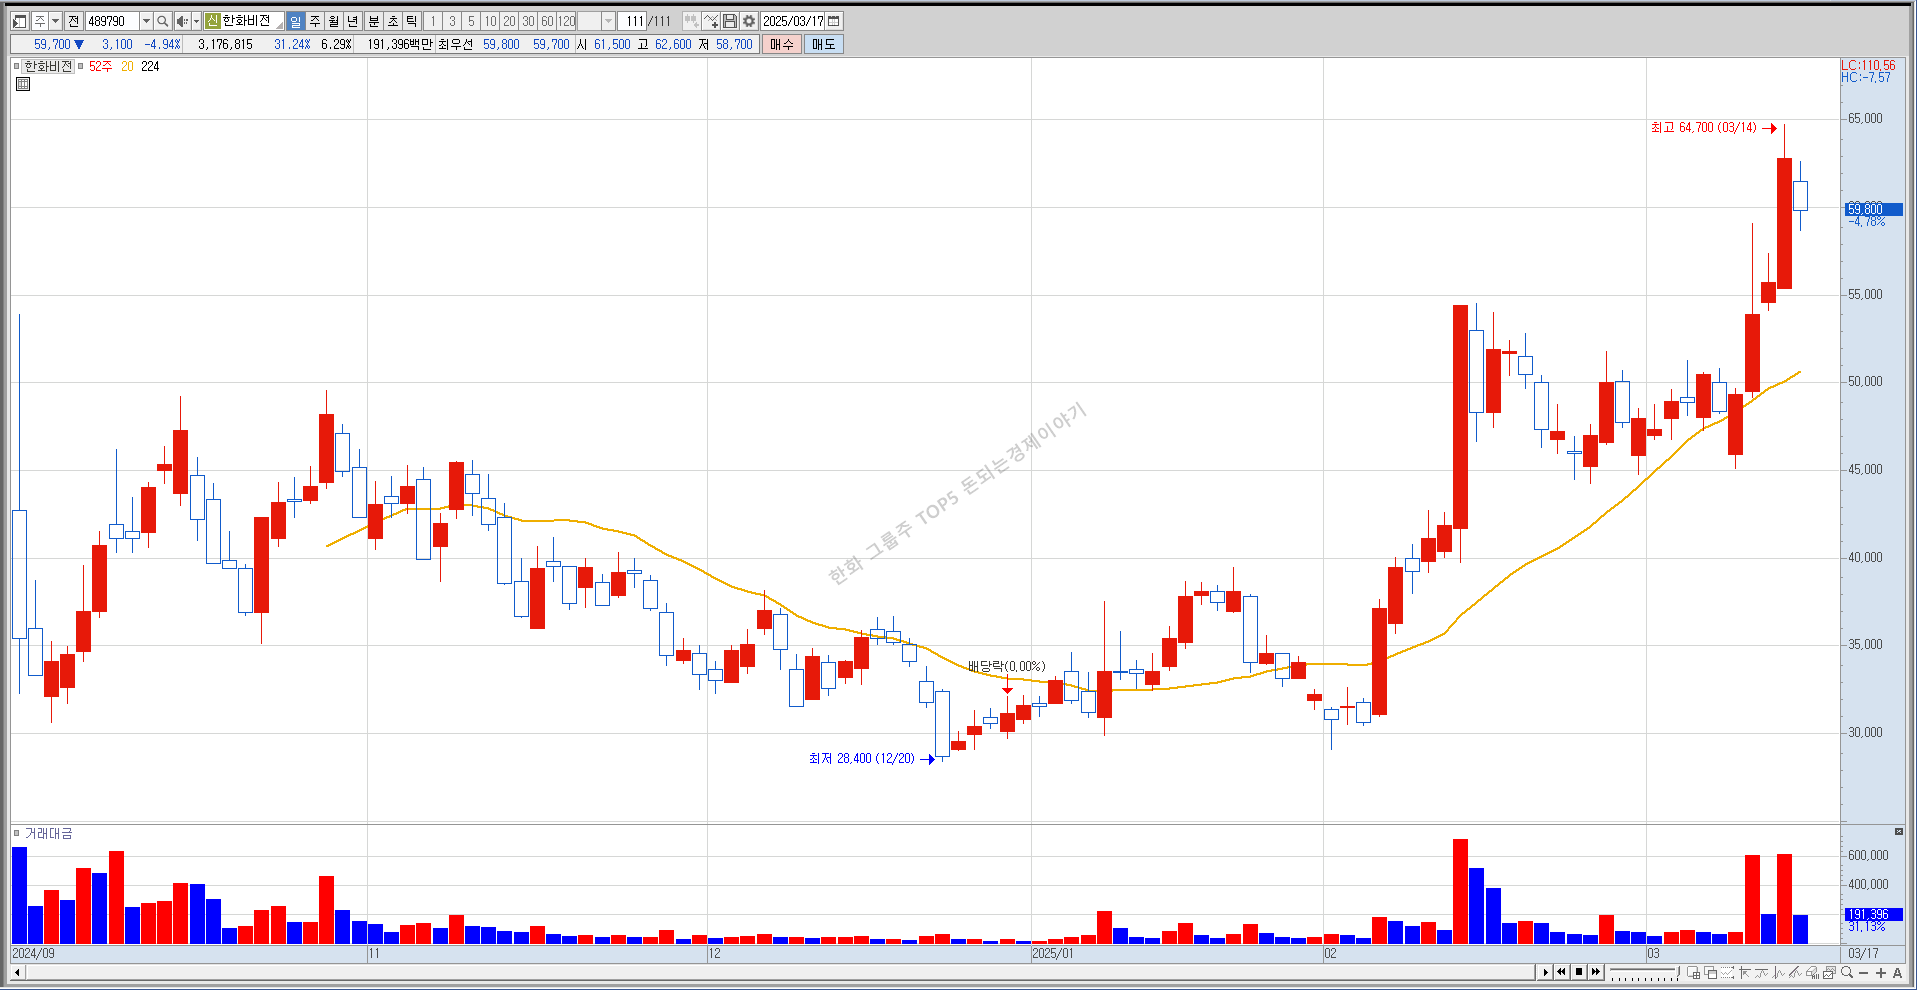Click the 59,800 current price marker
The height and width of the screenshot is (990, 1917).
point(1873,209)
